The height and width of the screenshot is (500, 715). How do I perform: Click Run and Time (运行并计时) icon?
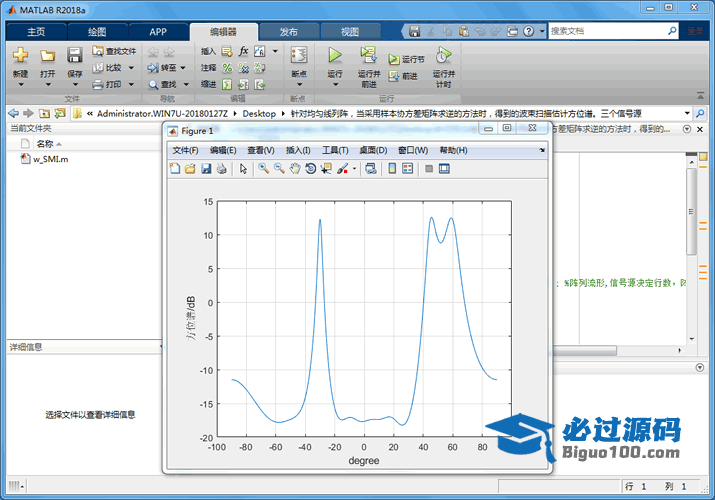[x=443, y=55]
